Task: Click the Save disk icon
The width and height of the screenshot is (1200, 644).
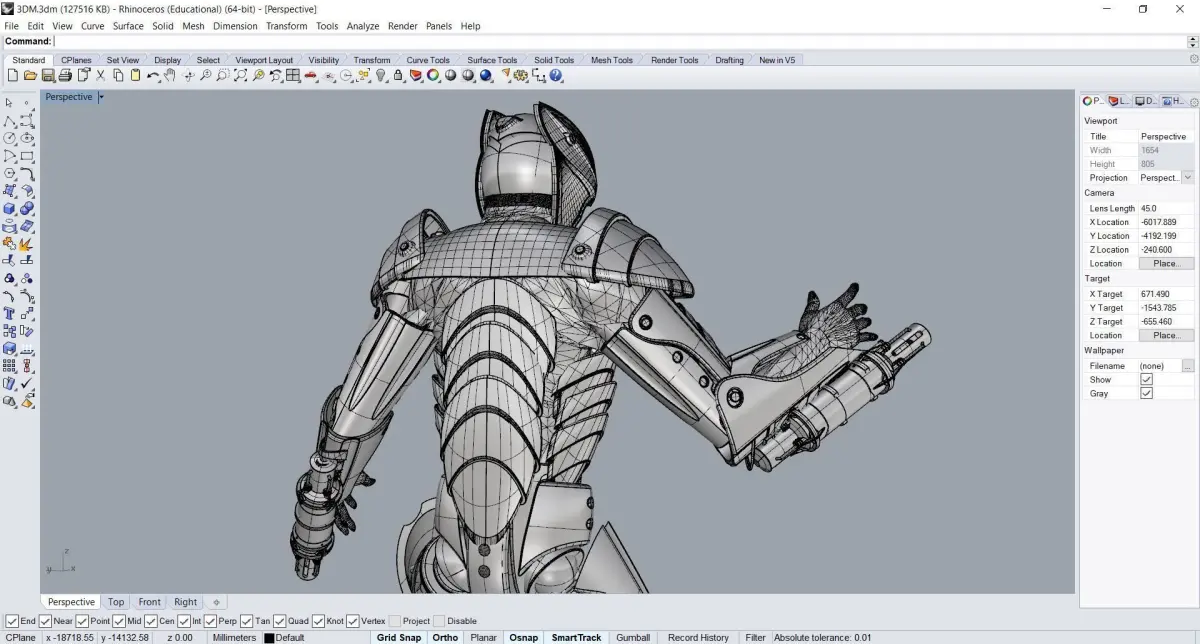Action: (x=47, y=76)
